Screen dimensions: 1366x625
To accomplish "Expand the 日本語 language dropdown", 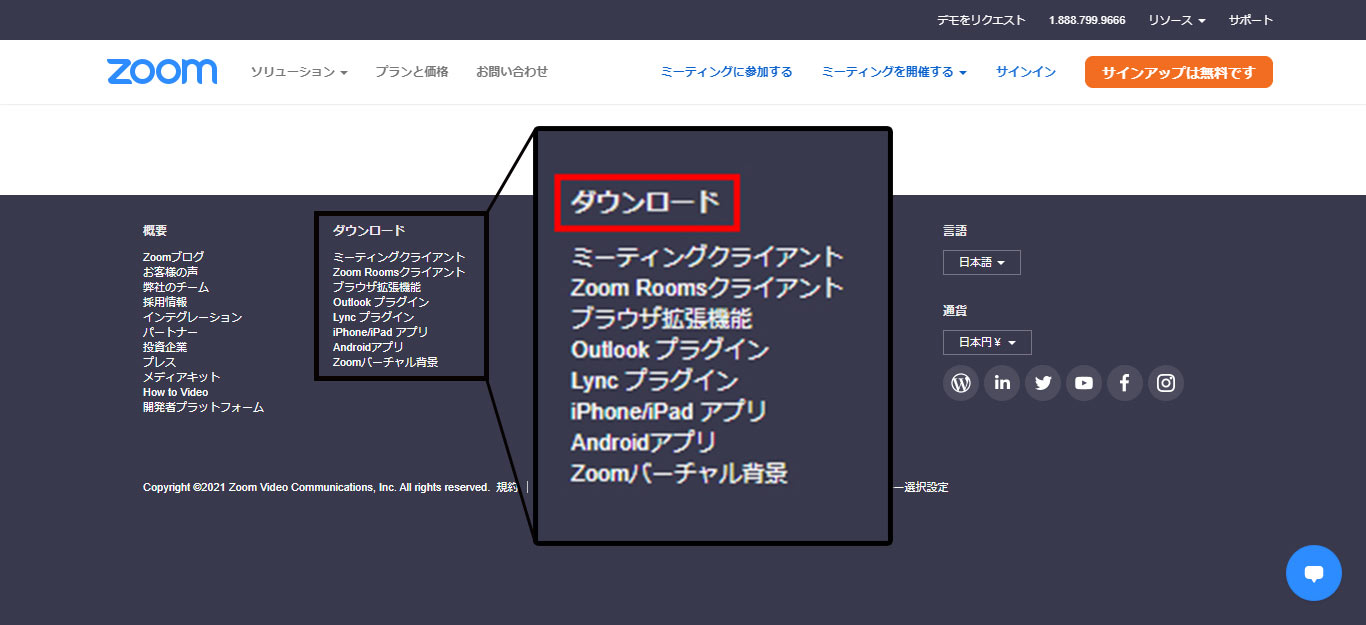I will point(981,263).
